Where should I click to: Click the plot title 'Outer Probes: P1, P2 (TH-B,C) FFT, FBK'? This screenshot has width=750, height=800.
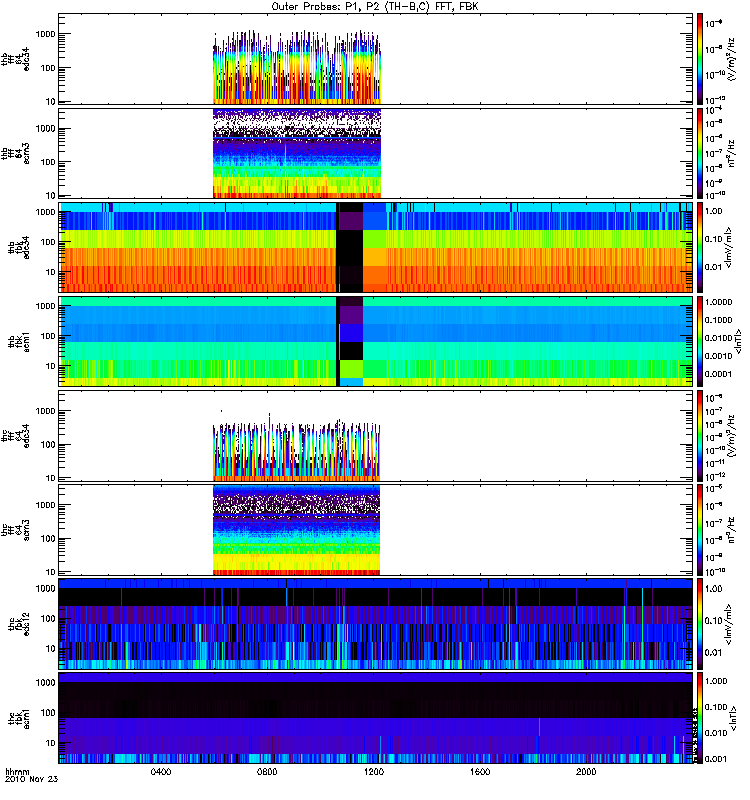(374, 7)
